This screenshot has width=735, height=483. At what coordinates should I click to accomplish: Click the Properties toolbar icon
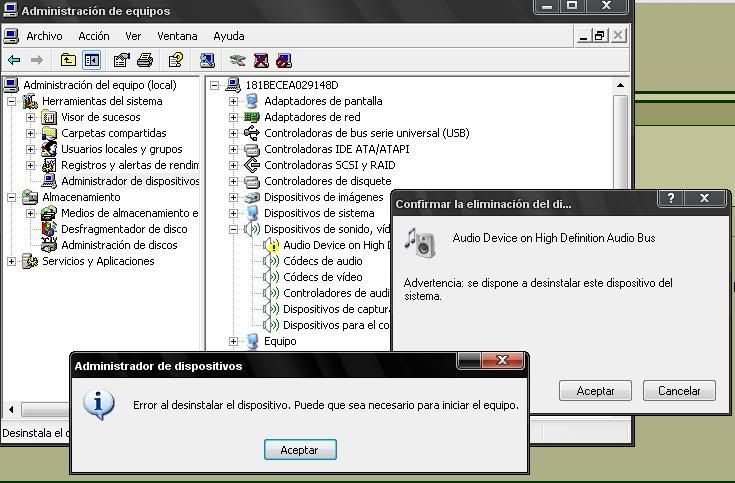(122, 61)
